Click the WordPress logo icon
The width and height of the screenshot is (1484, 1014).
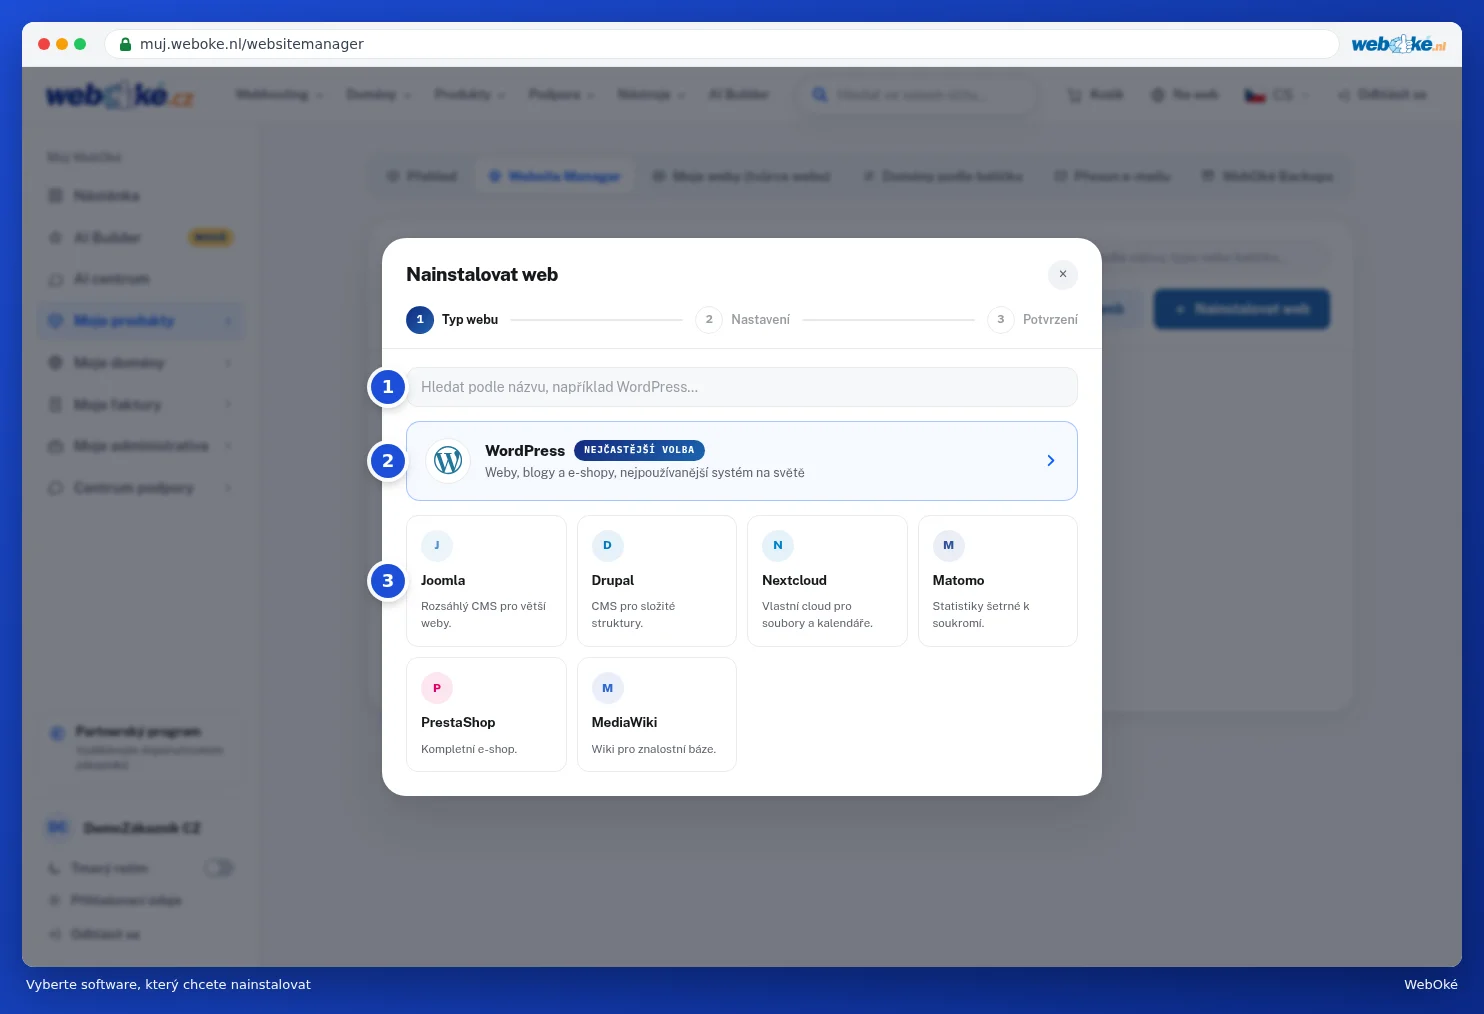coord(448,461)
